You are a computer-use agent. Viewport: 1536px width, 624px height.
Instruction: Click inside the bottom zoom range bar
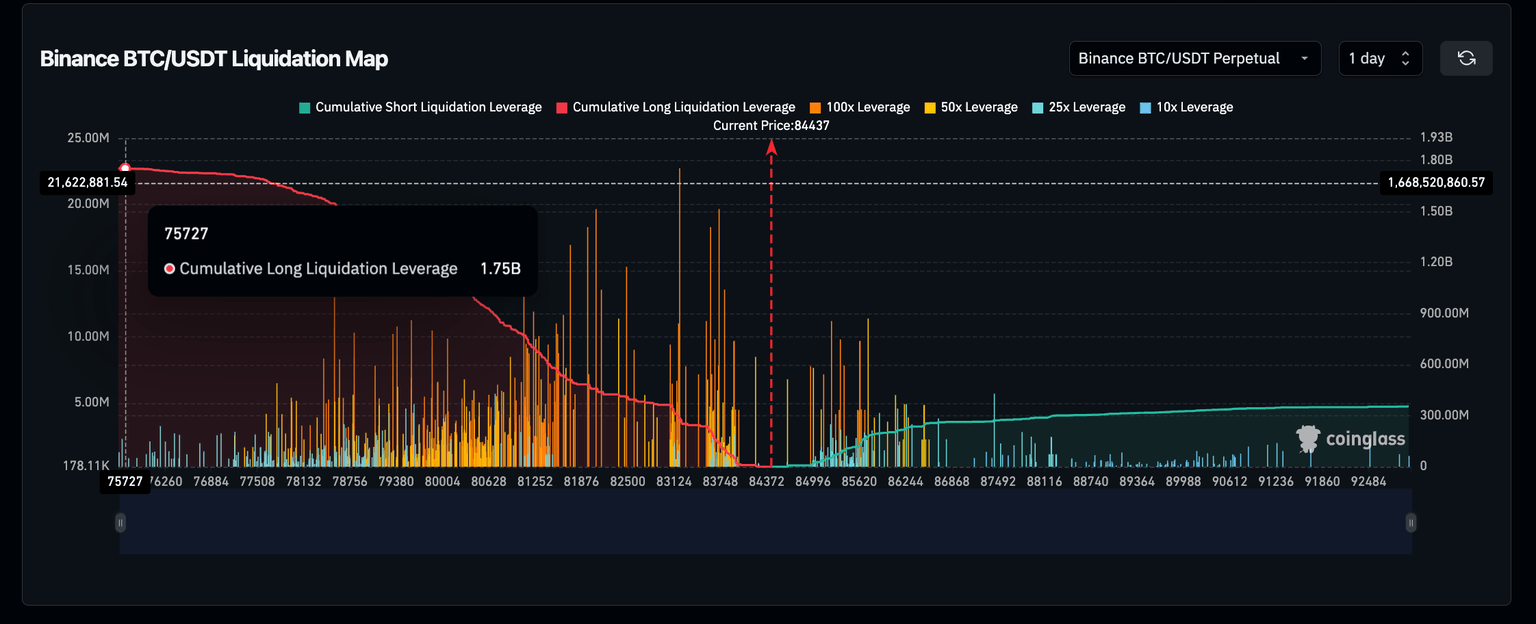765,522
